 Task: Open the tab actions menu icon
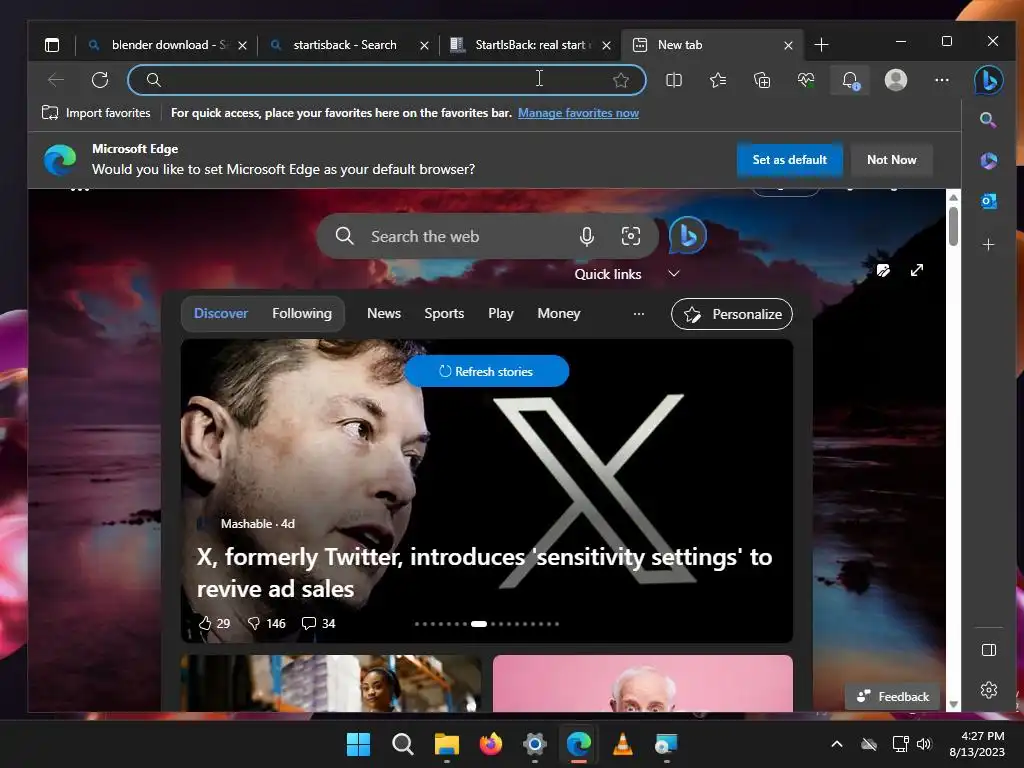pyautogui.click(x=52, y=44)
